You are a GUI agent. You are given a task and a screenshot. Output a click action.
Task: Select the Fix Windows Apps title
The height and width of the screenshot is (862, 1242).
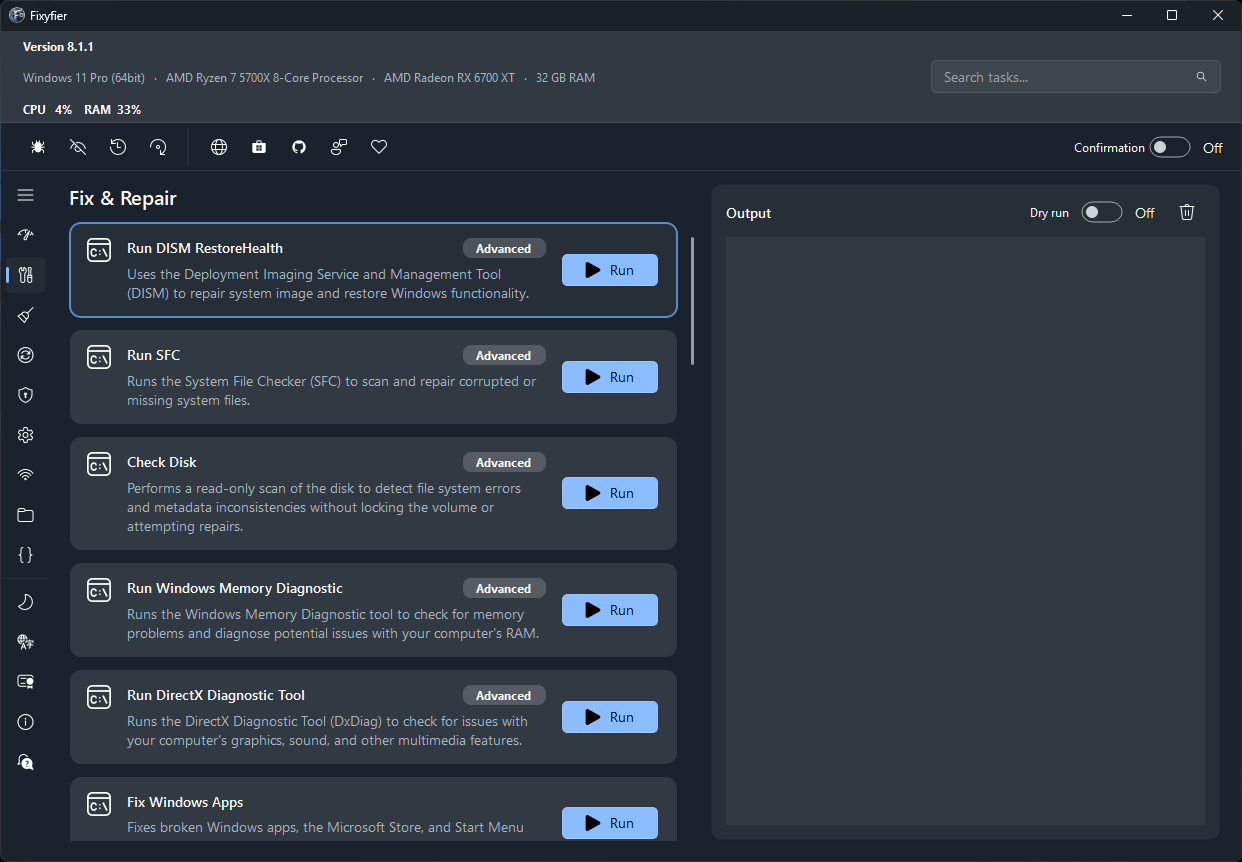(185, 802)
